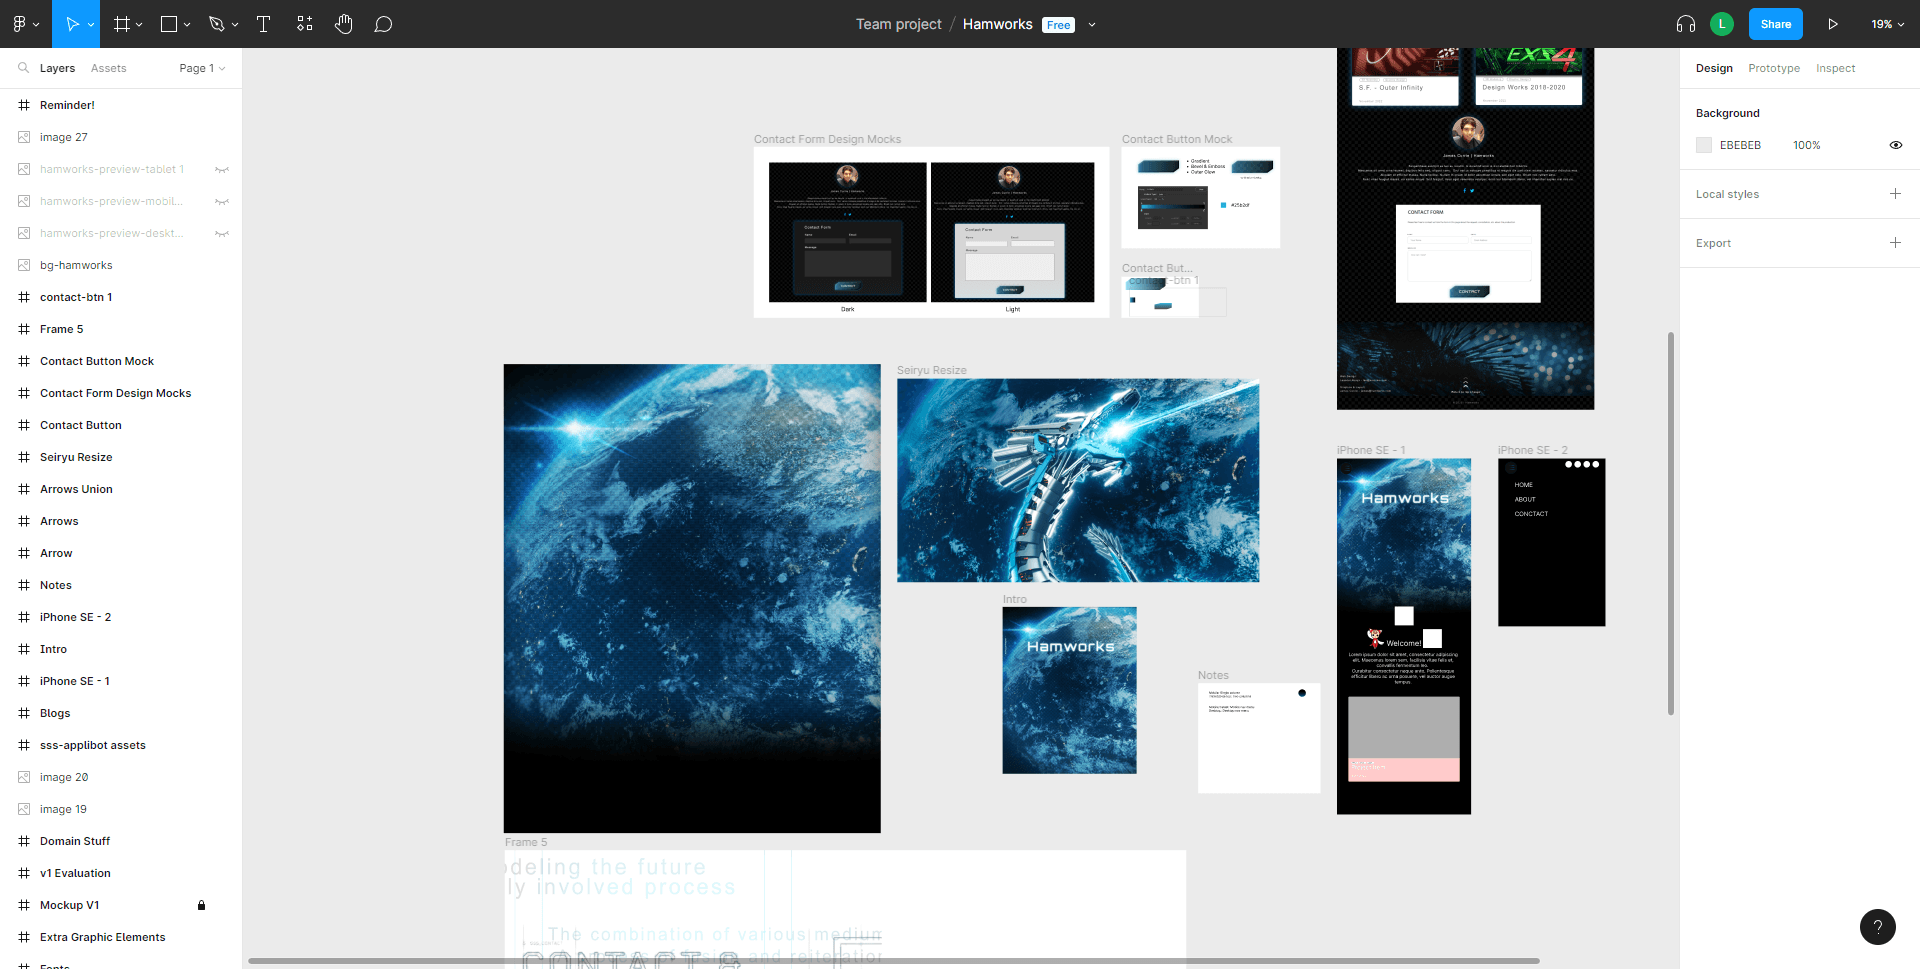Click the background color swatch
The width and height of the screenshot is (1920, 969).
[1704, 145]
